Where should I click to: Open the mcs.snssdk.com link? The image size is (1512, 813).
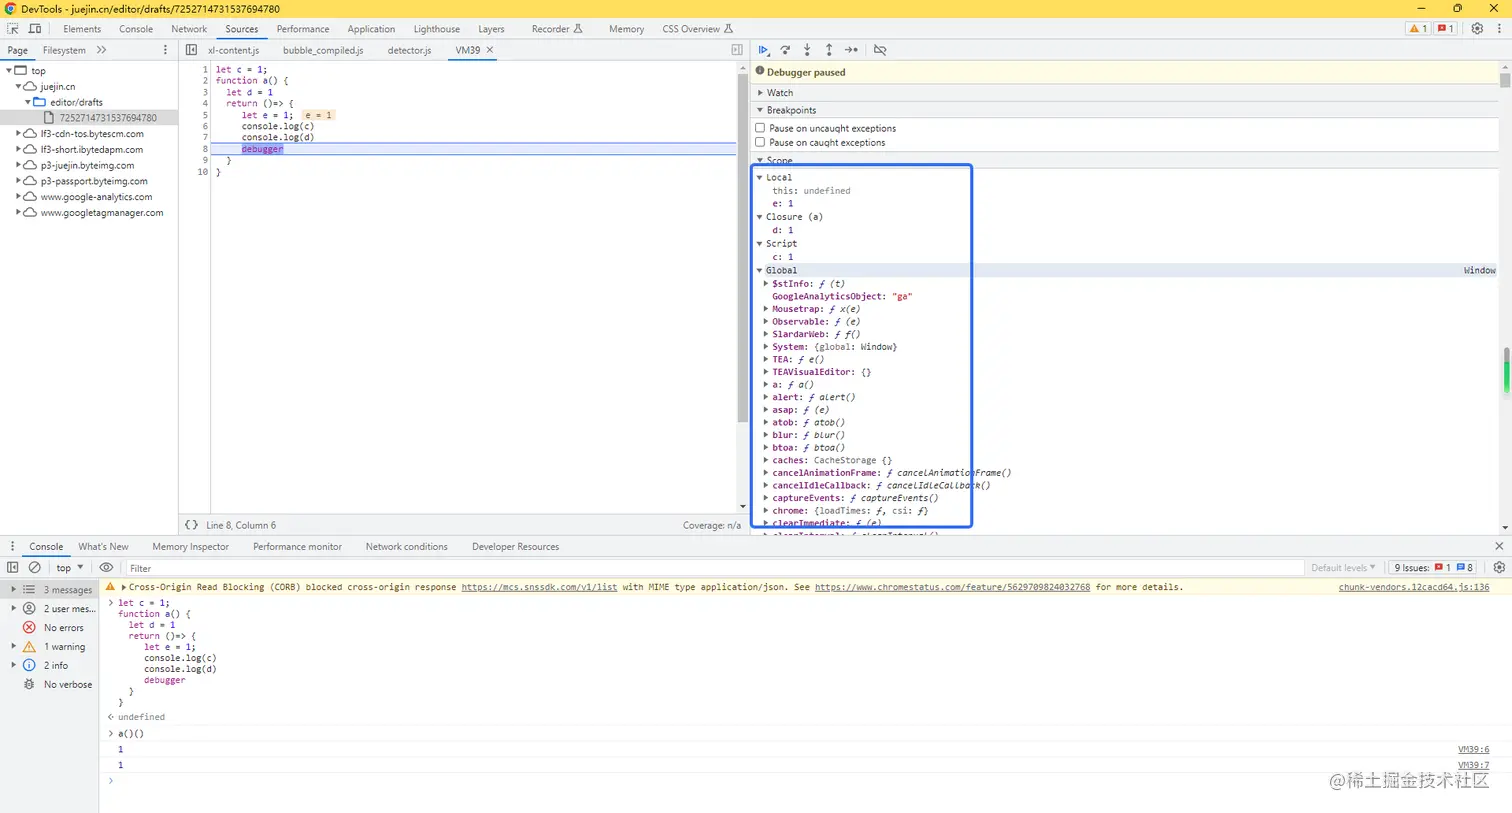point(539,587)
